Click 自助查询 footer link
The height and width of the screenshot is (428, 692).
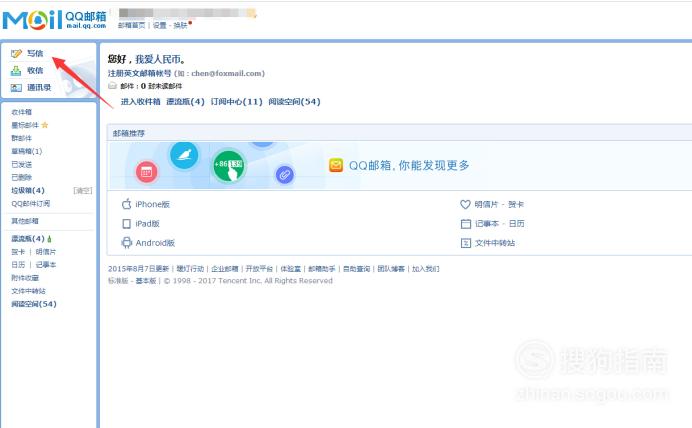(x=356, y=269)
